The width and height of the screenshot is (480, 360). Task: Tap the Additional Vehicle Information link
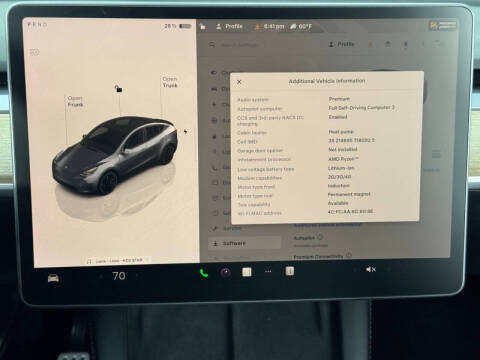click(327, 225)
